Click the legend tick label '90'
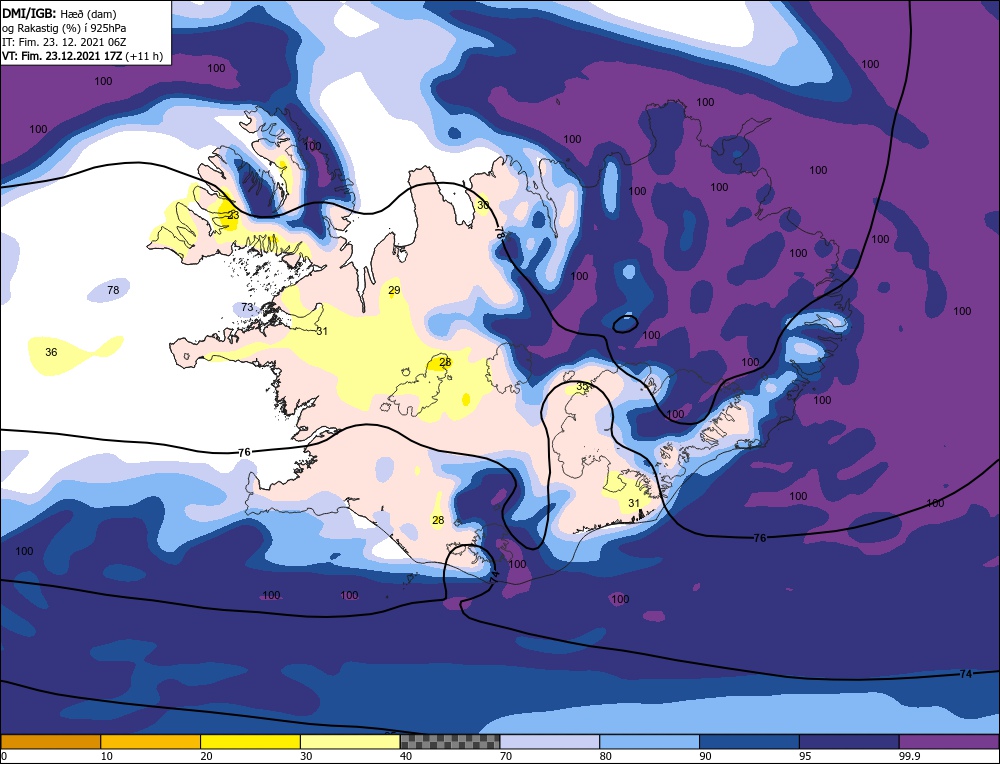Screen dimensions: 1000x764 click(x=705, y=756)
